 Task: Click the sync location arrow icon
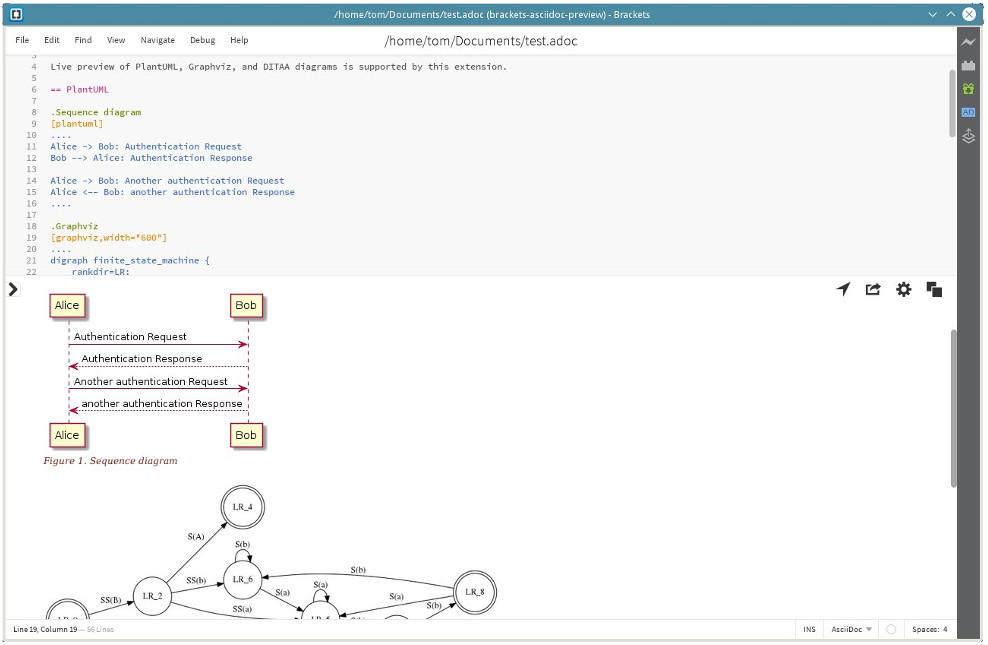843,289
